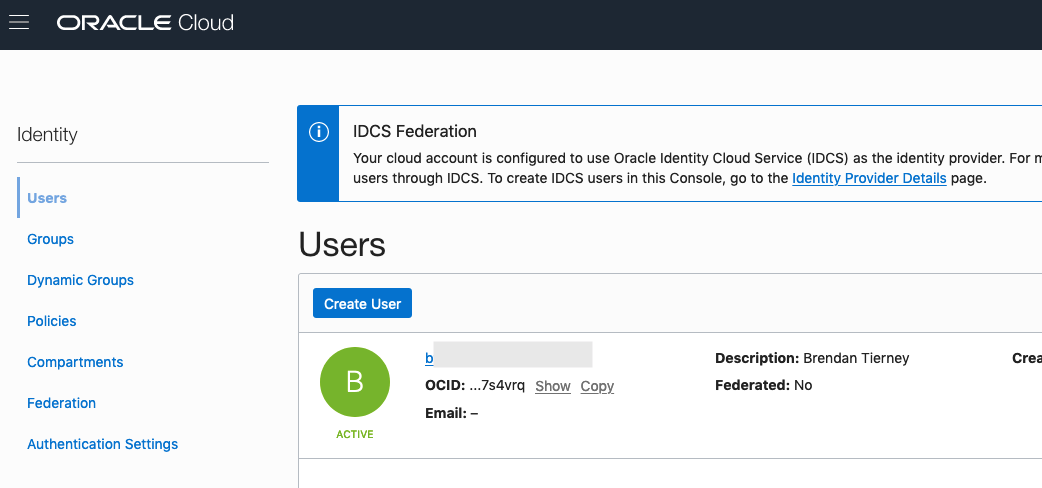The height and width of the screenshot is (488, 1042).
Task: Click the Users page heading
Action: [342, 245]
